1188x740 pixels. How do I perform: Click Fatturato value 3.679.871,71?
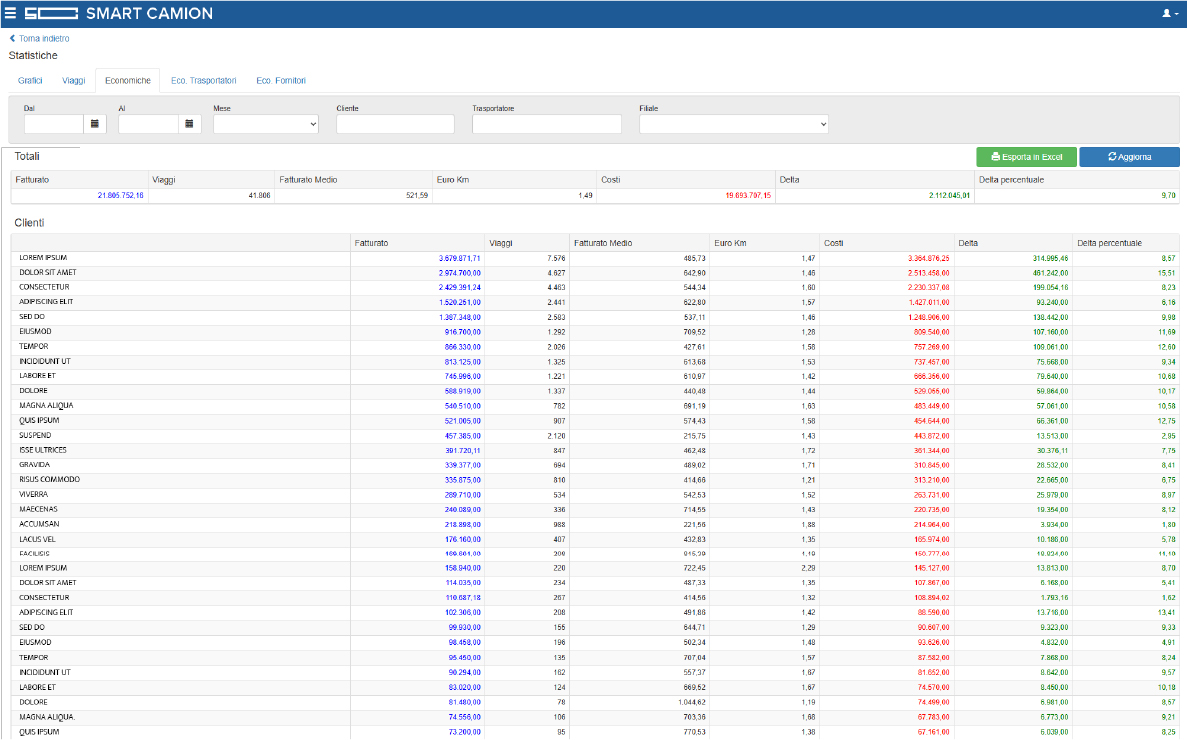pyautogui.click(x=459, y=258)
